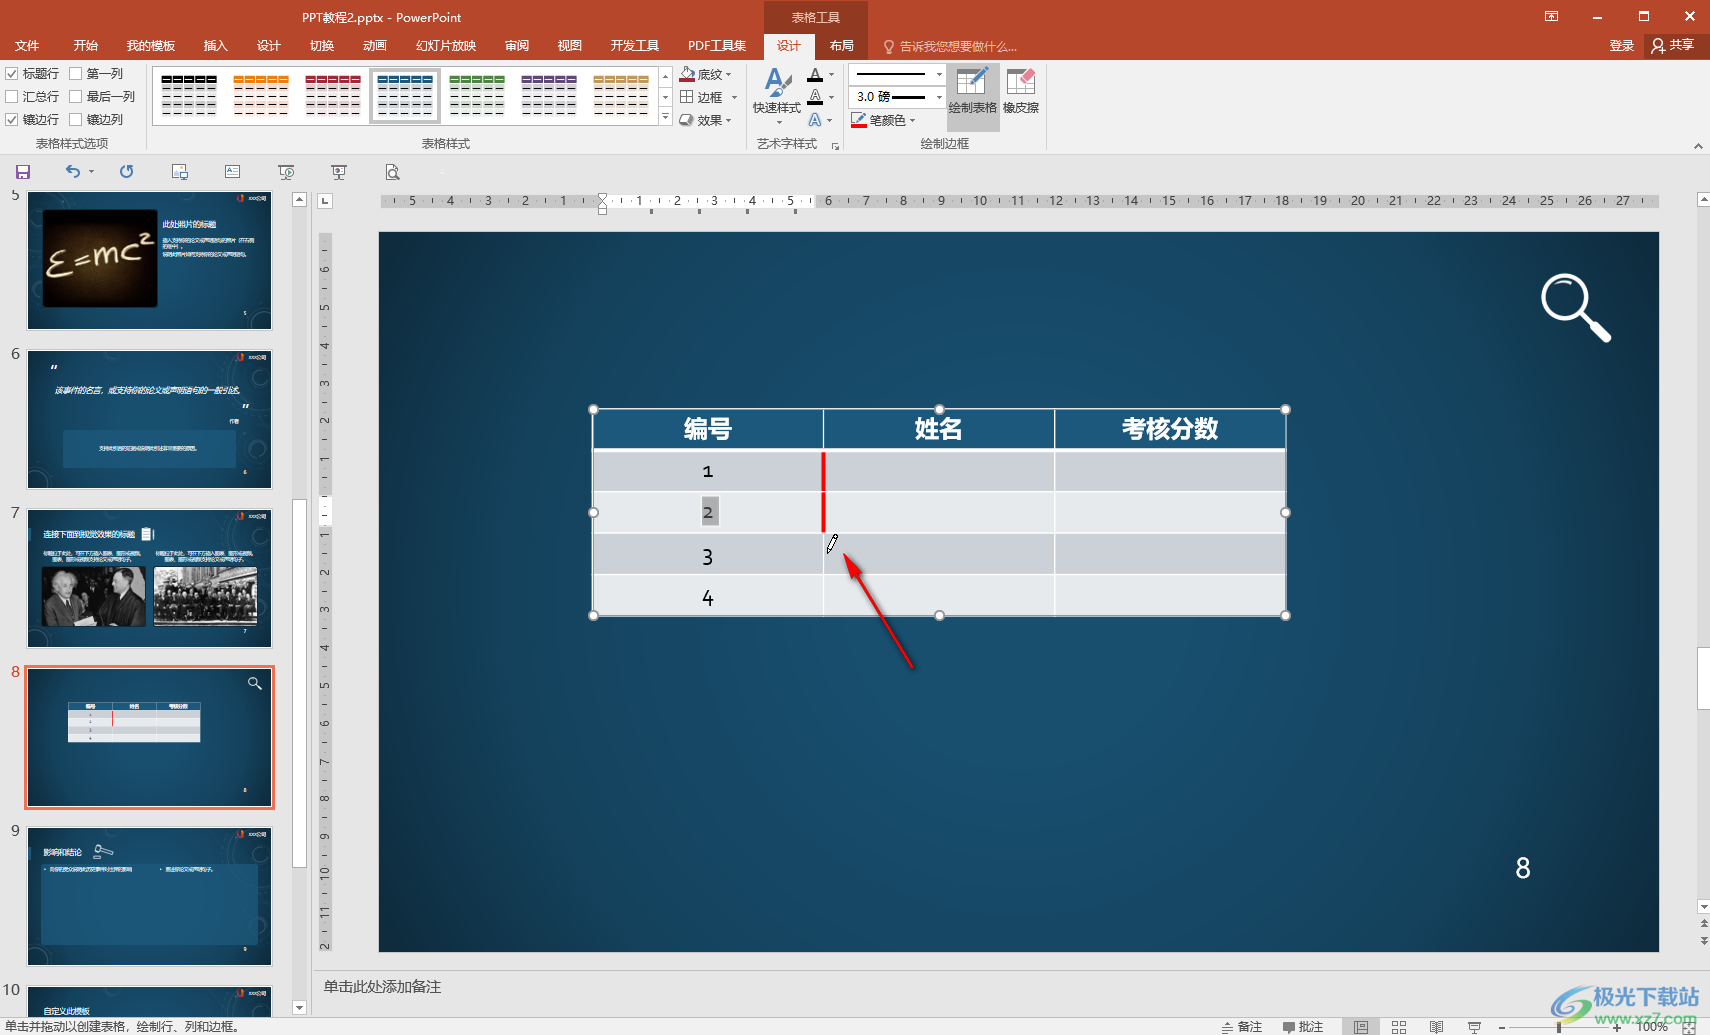1710x1035 pixels.
Task: Open the WordArt styles dialog launcher
Action: pyautogui.click(x=835, y=146)
